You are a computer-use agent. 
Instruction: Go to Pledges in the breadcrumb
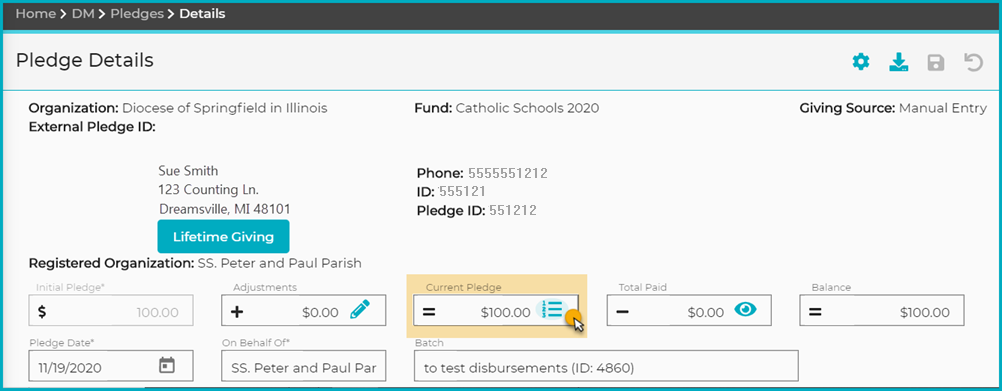(137, 13)
